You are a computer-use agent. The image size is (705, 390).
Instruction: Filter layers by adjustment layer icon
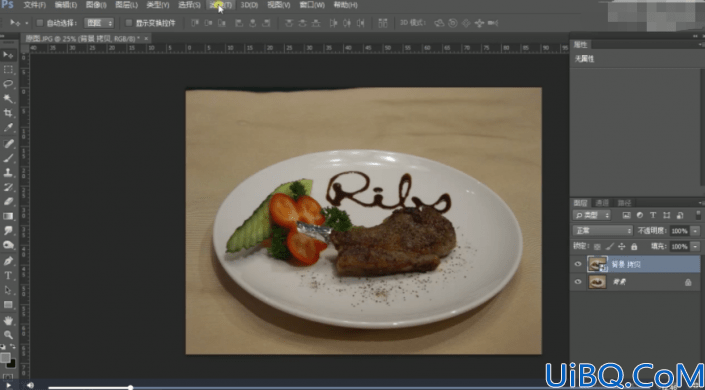pos(640,215)
